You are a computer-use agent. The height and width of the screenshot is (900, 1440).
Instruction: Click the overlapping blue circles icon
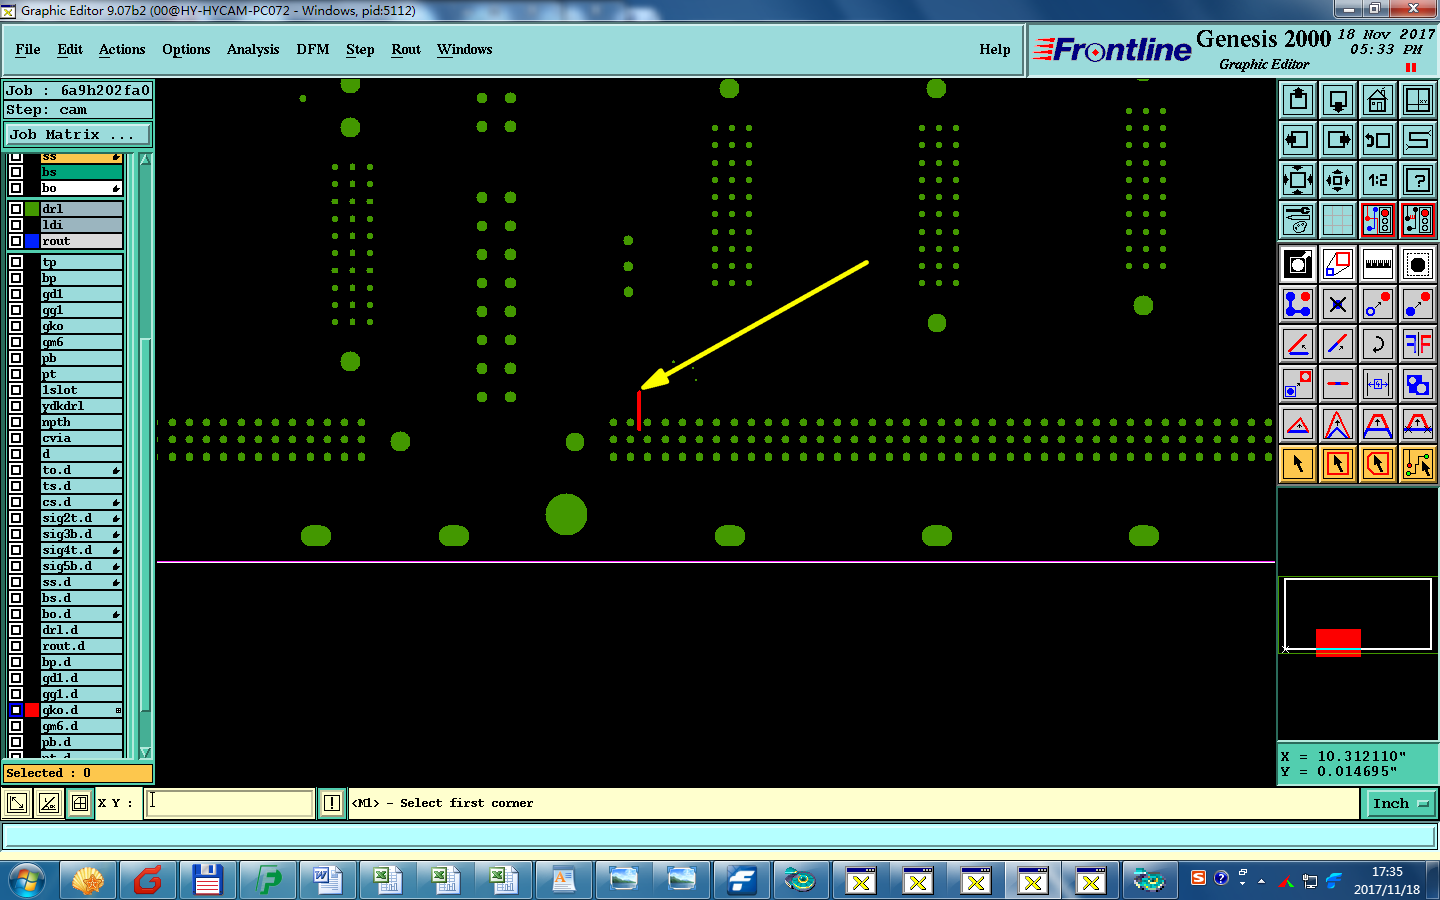click(1418, 384)
